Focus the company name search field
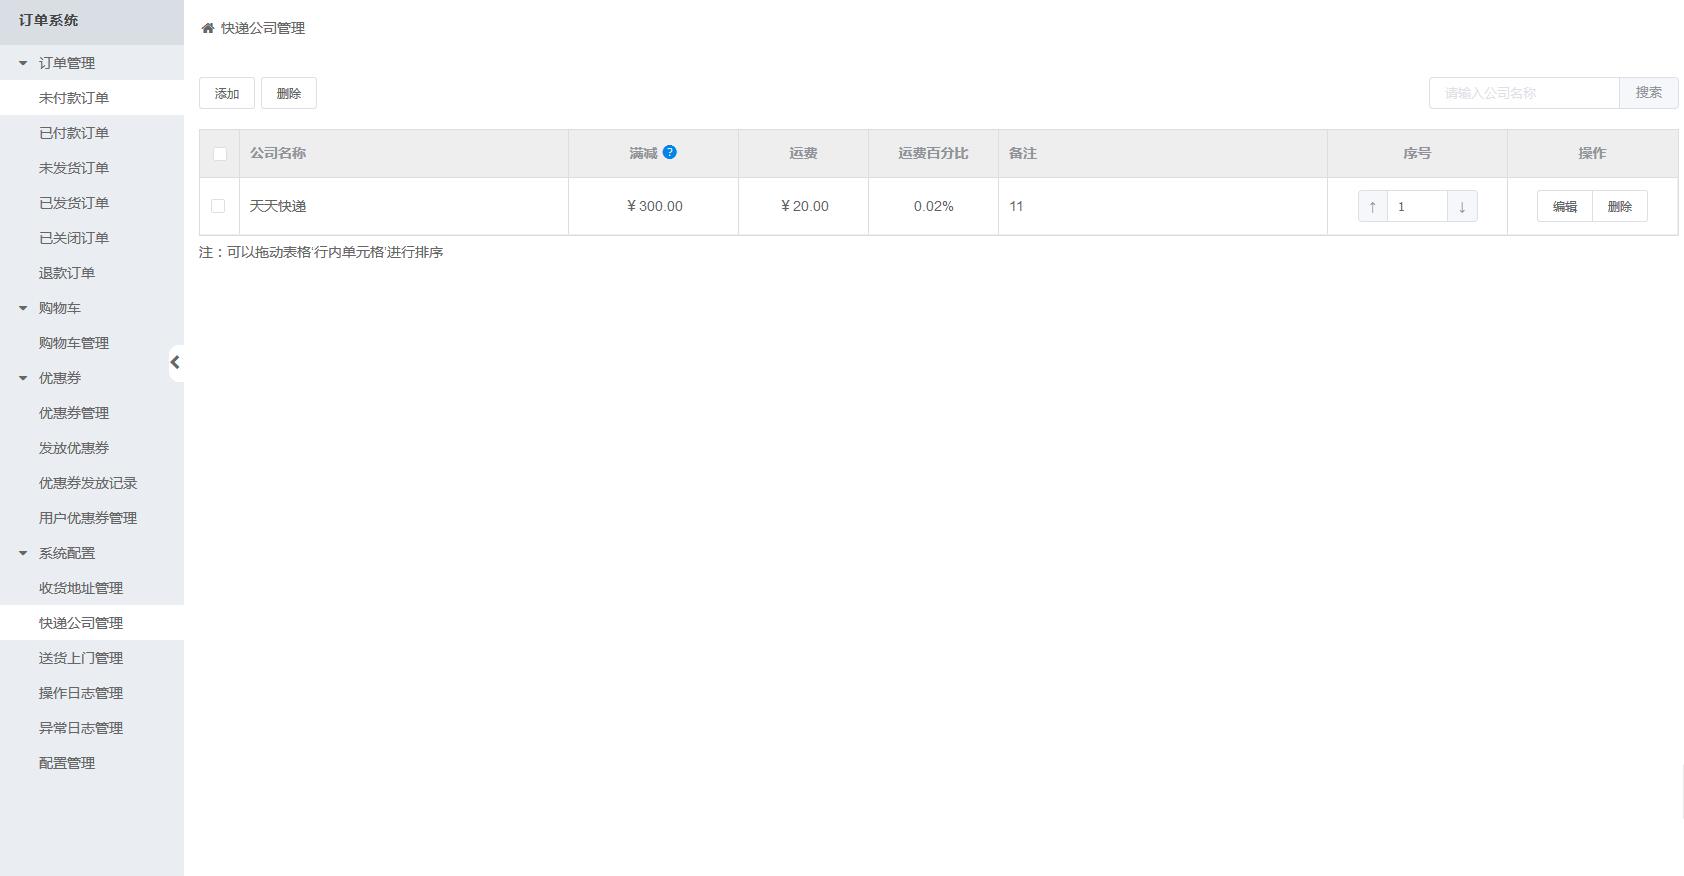Screen dimensions: 1684x876 click(1524, 93)
